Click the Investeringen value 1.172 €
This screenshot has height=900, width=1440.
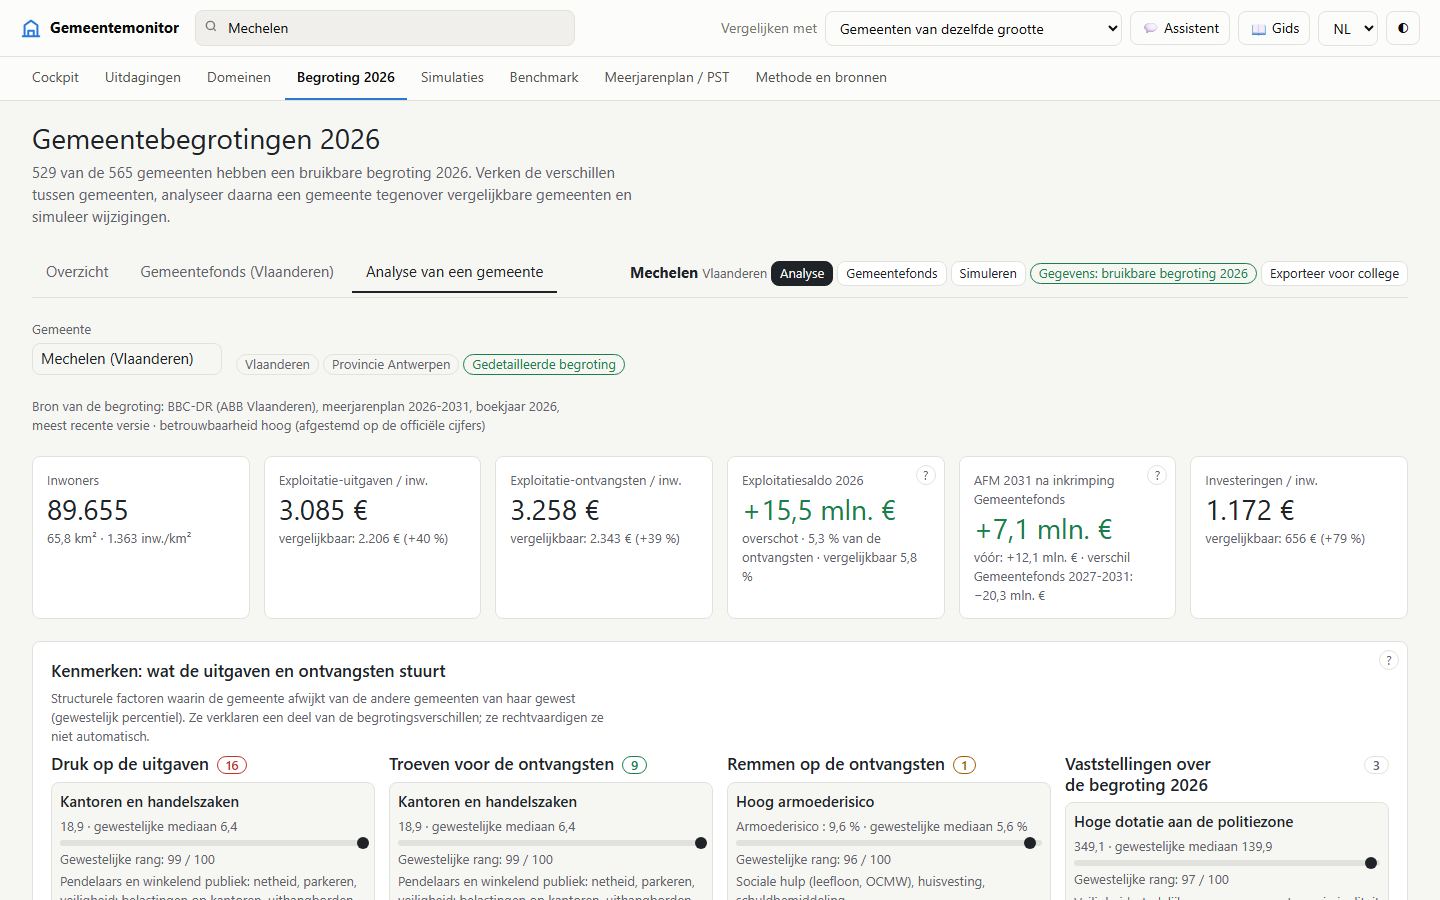(x=1250, y=510)
